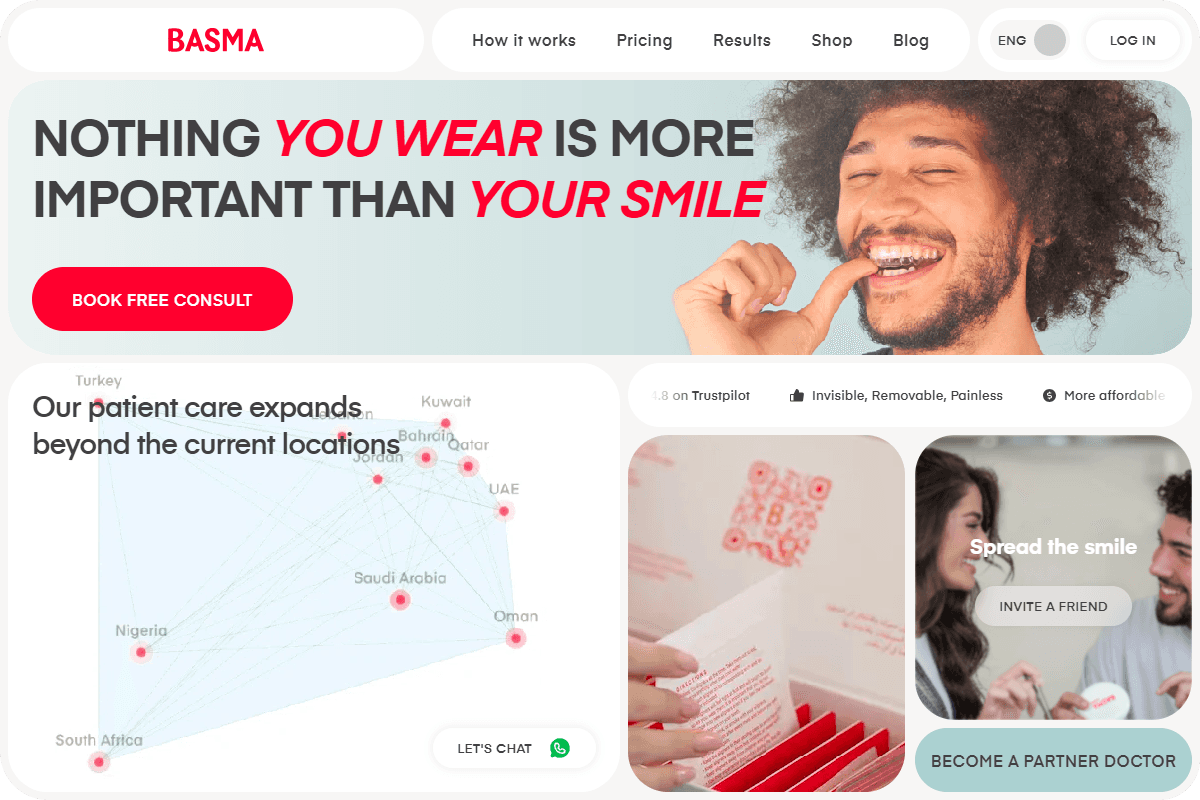Viewport: 1200px width, 800px height.
Task: Open the Shop link
Action: click(x=832, y=40)
